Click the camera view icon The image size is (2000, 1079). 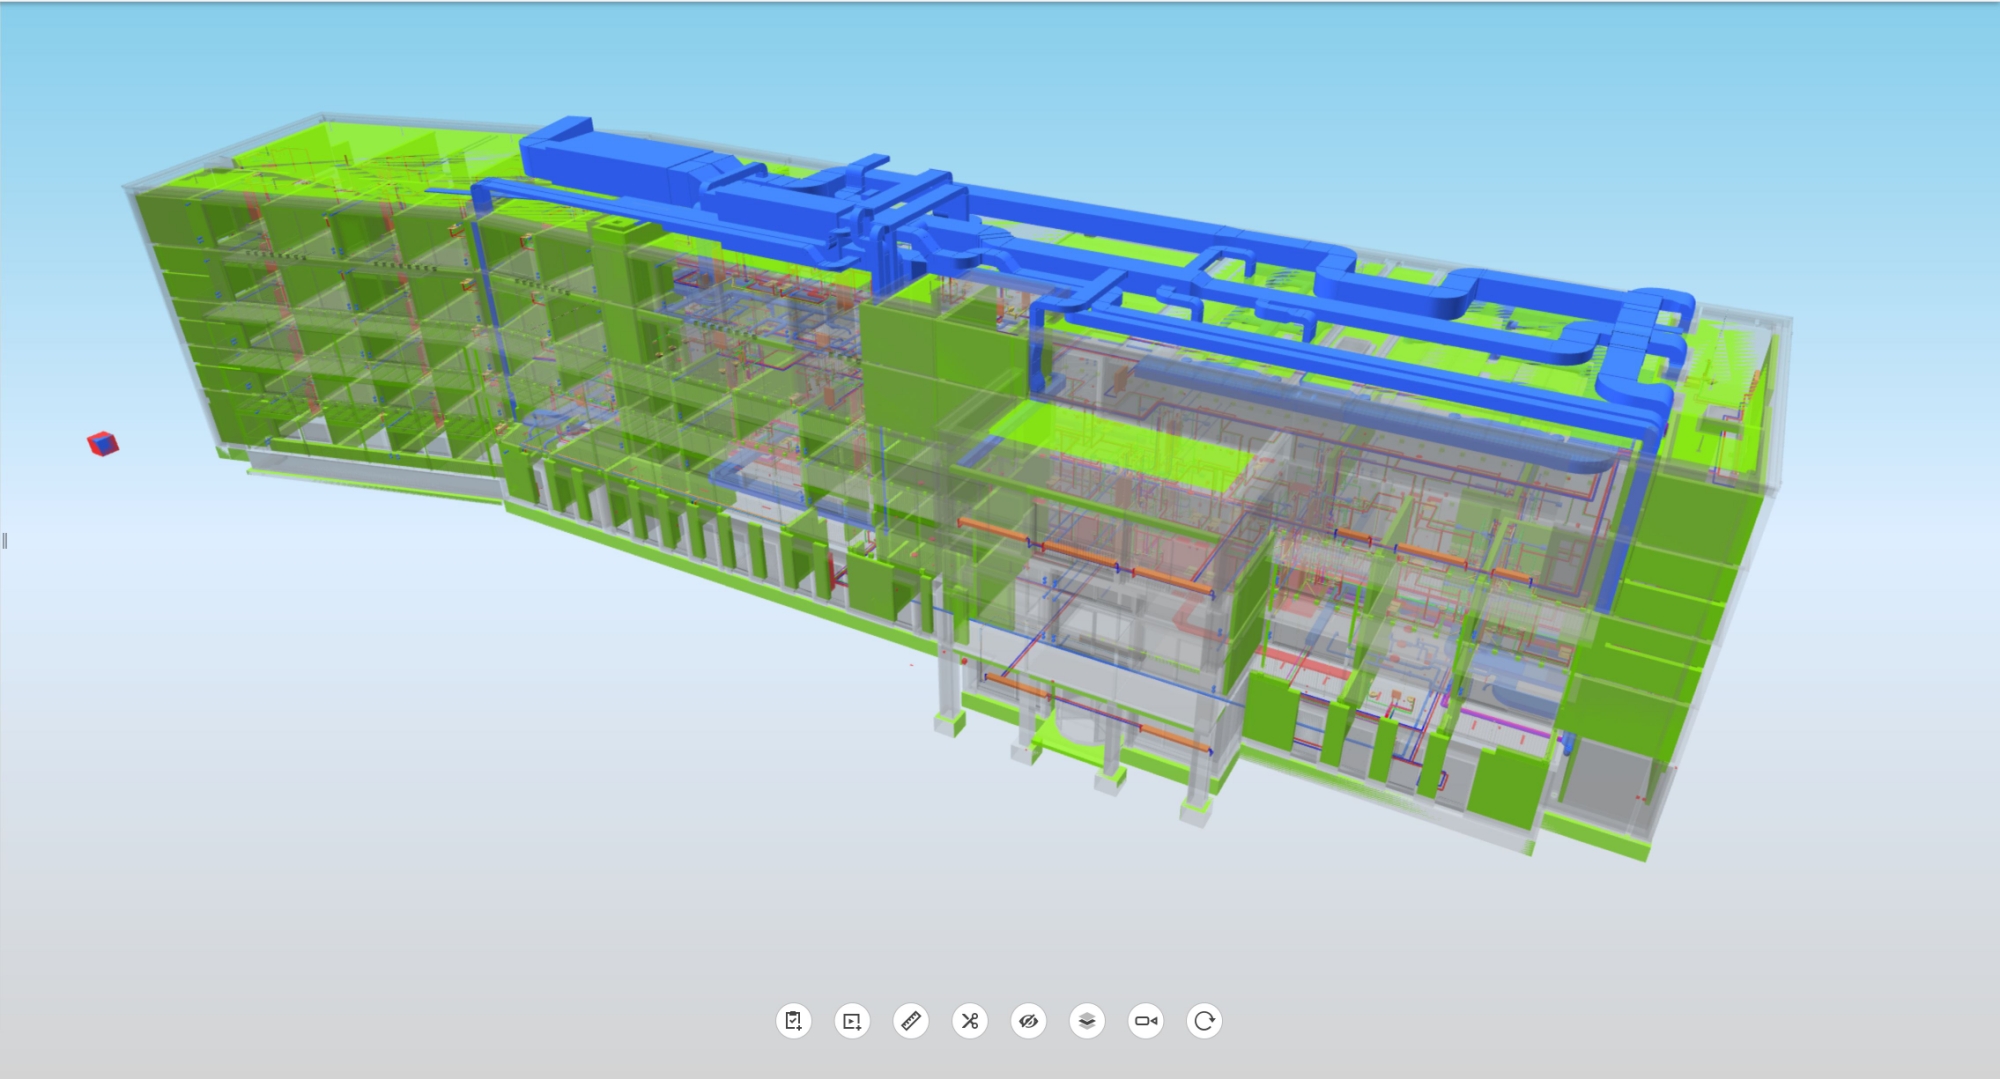(x=1146, y=1021)
